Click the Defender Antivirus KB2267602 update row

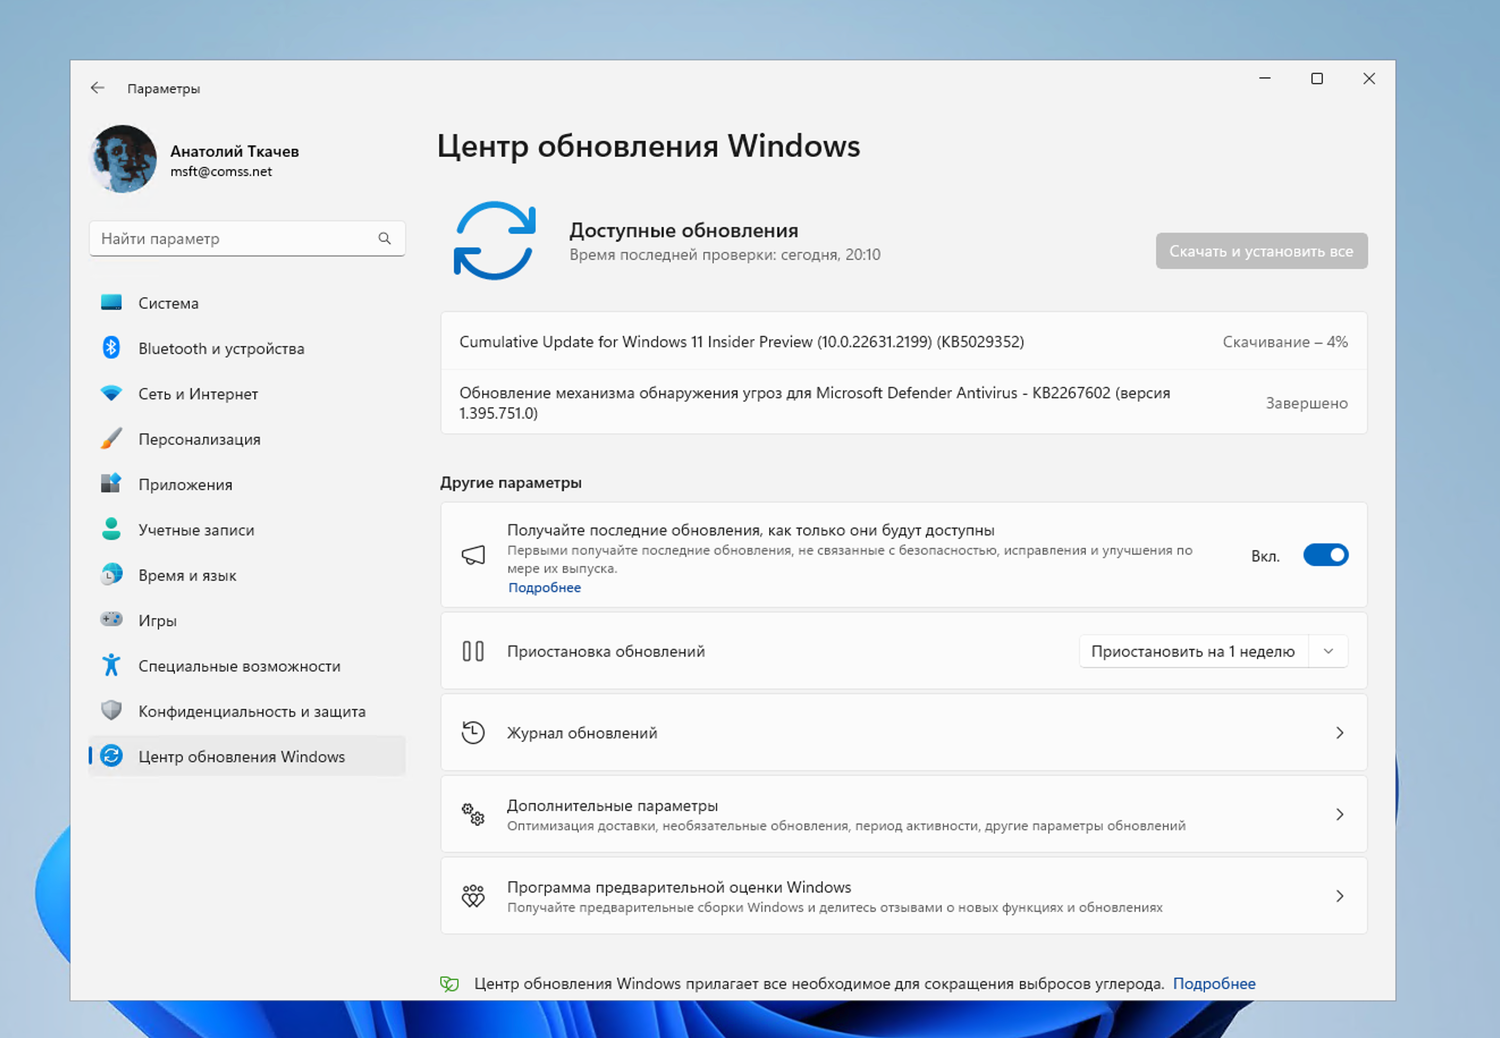click(x=903, y=403)
